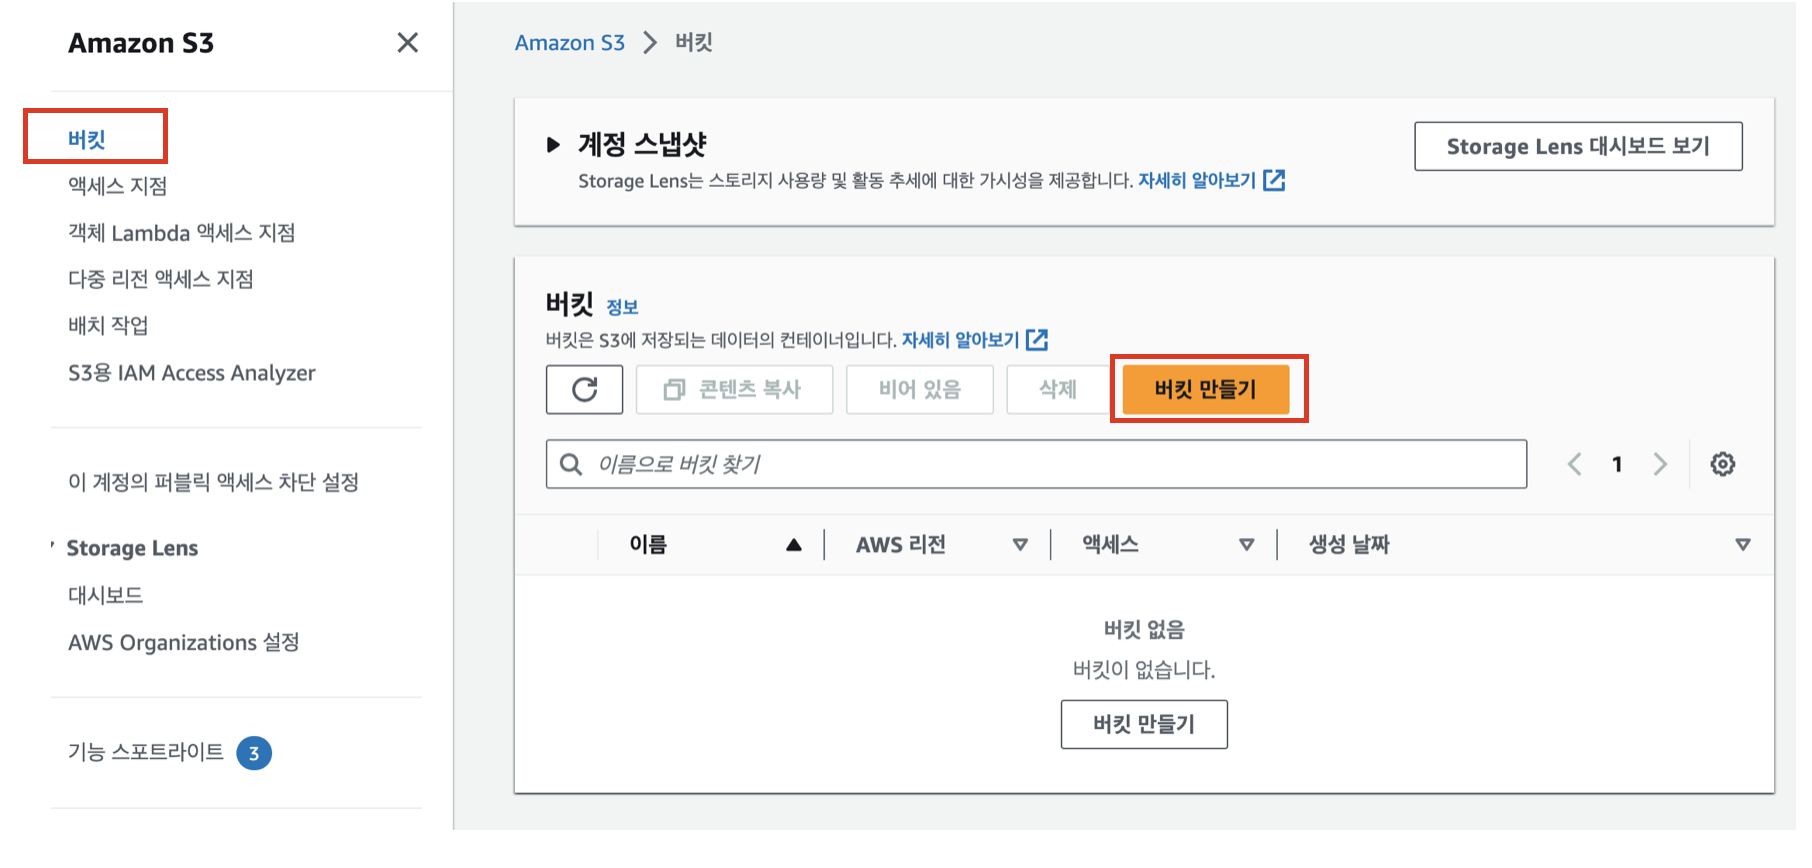The width and height of the screenshot is (1812, 868).
Task: Click page number 1 in pagination
Action: (x=1617, y=464)
